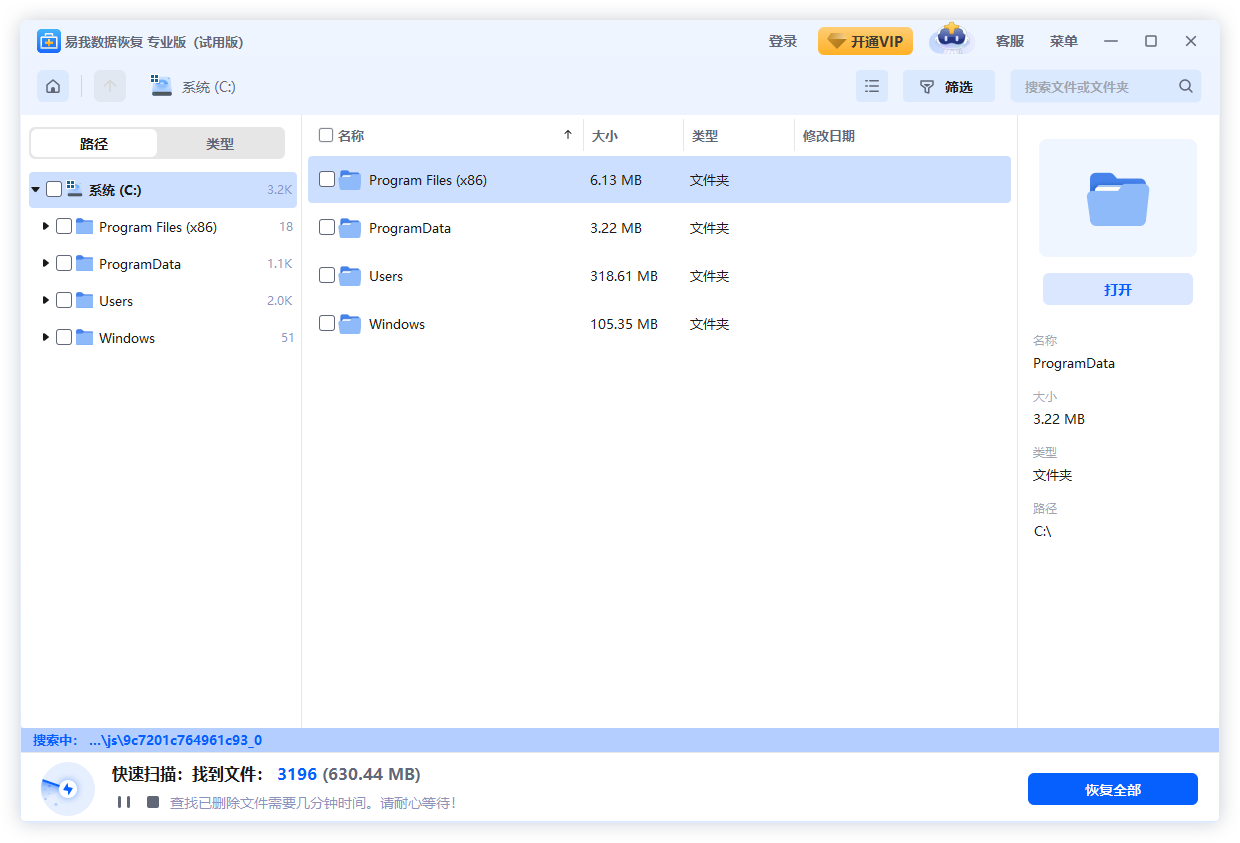Viewport: 1240px width, 843px height.
Task: Click the search magnifier icon
Action: (x=1185, y=86)
